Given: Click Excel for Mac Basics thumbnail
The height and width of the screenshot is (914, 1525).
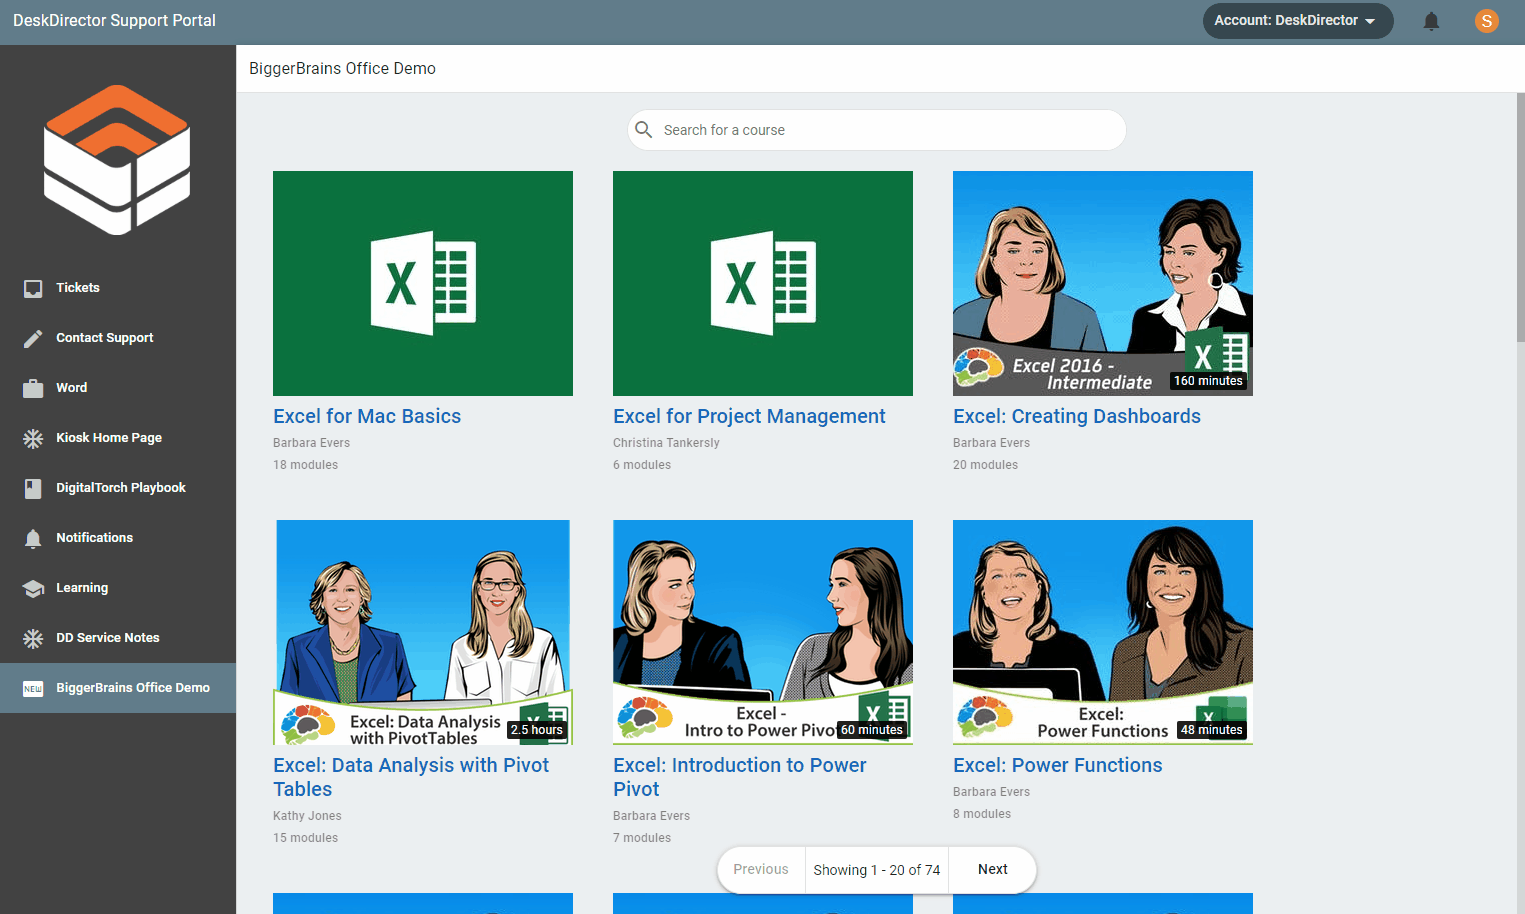Looking at the screenshot, I should click(x=423, y=283).
